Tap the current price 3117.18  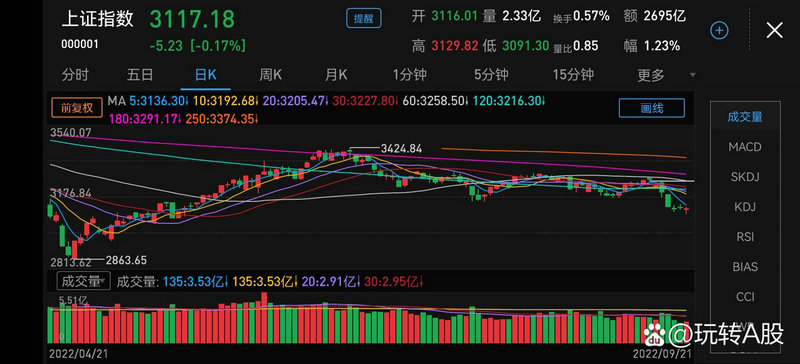click(192, 19)
